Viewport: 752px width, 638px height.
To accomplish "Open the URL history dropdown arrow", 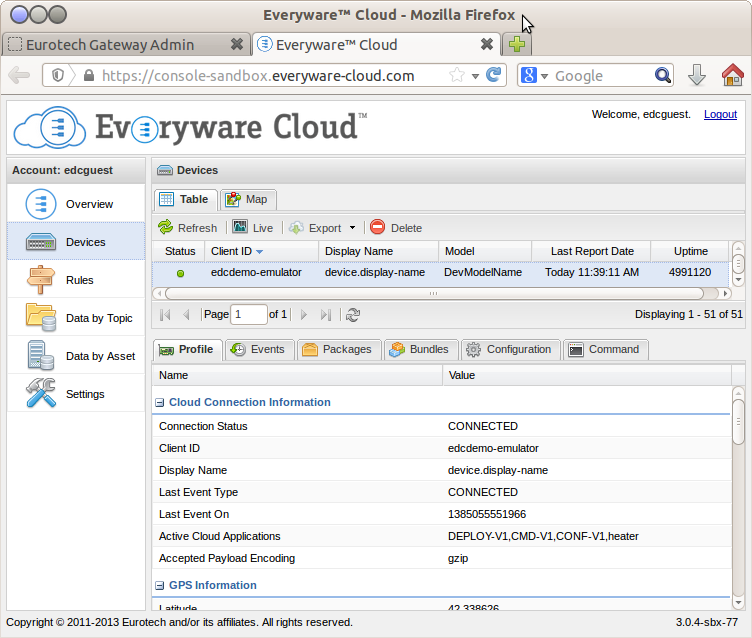I will click(x=475, y=76).
